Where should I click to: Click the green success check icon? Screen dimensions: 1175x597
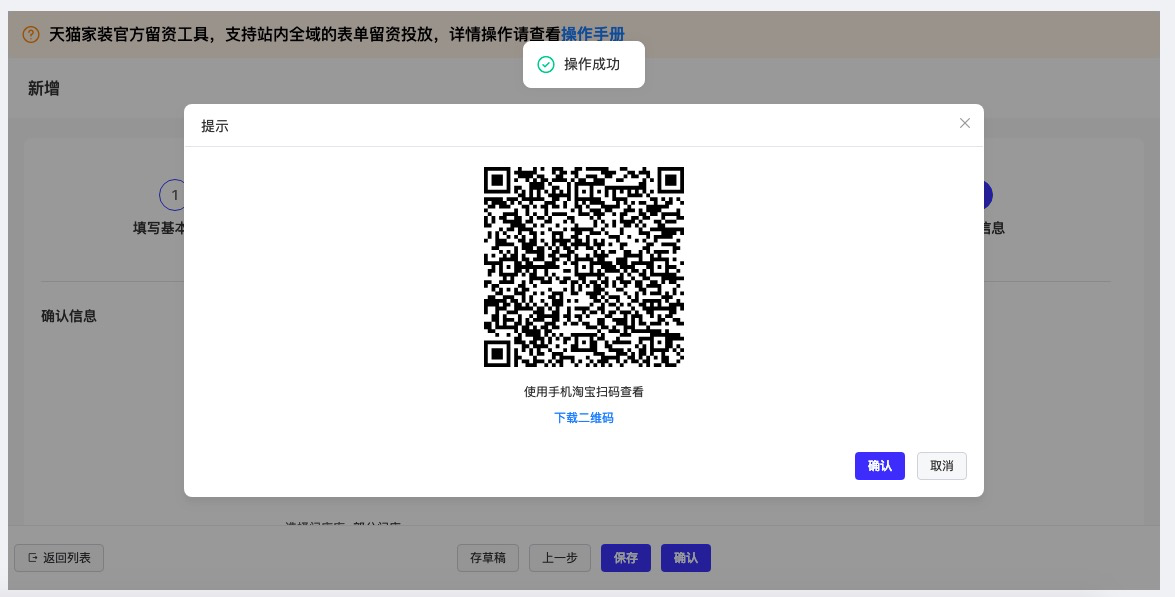(546, 64)
